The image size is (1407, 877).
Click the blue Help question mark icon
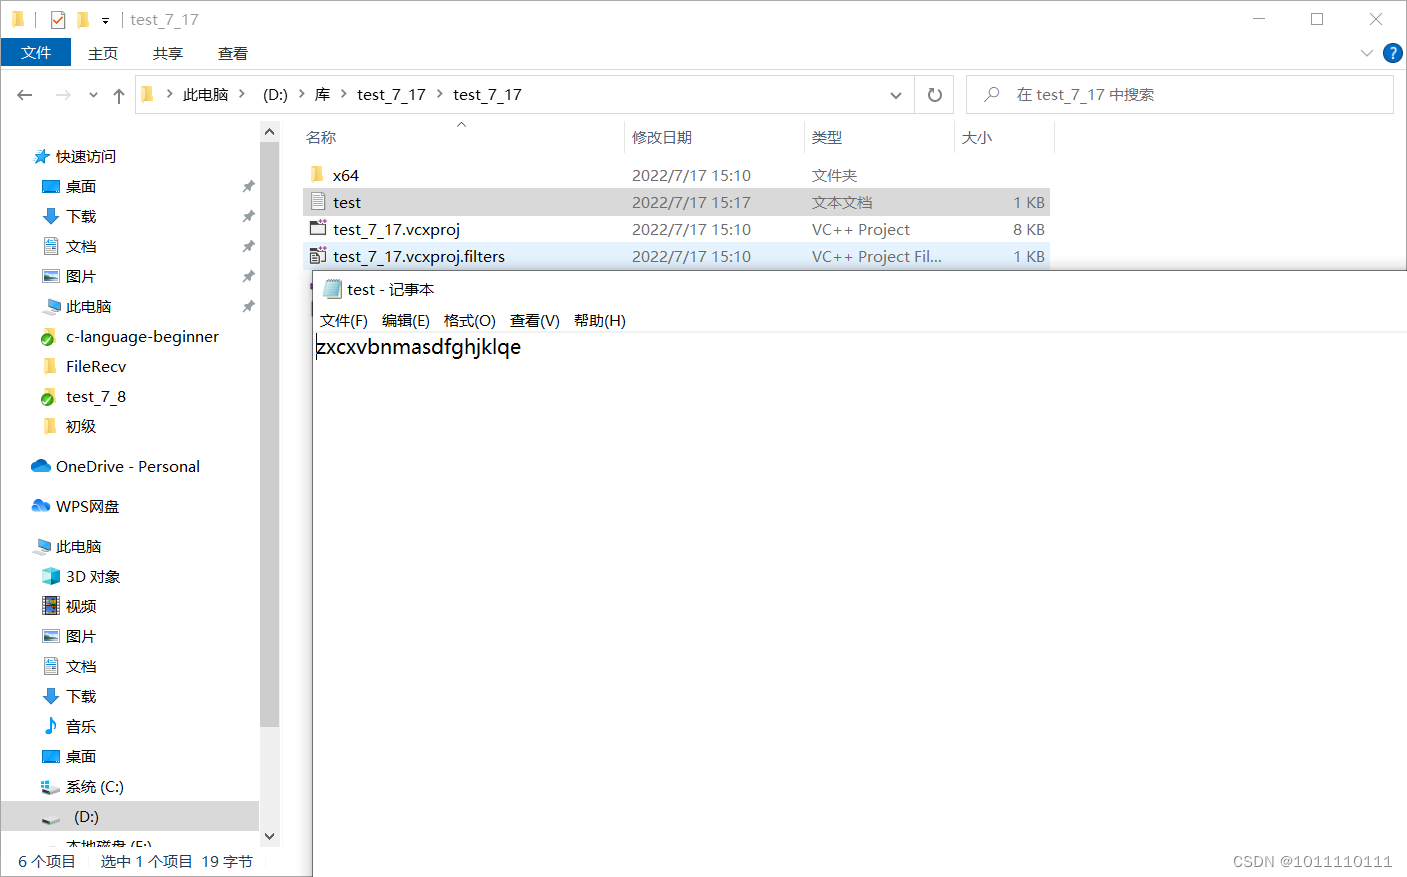pos(1392,53)
